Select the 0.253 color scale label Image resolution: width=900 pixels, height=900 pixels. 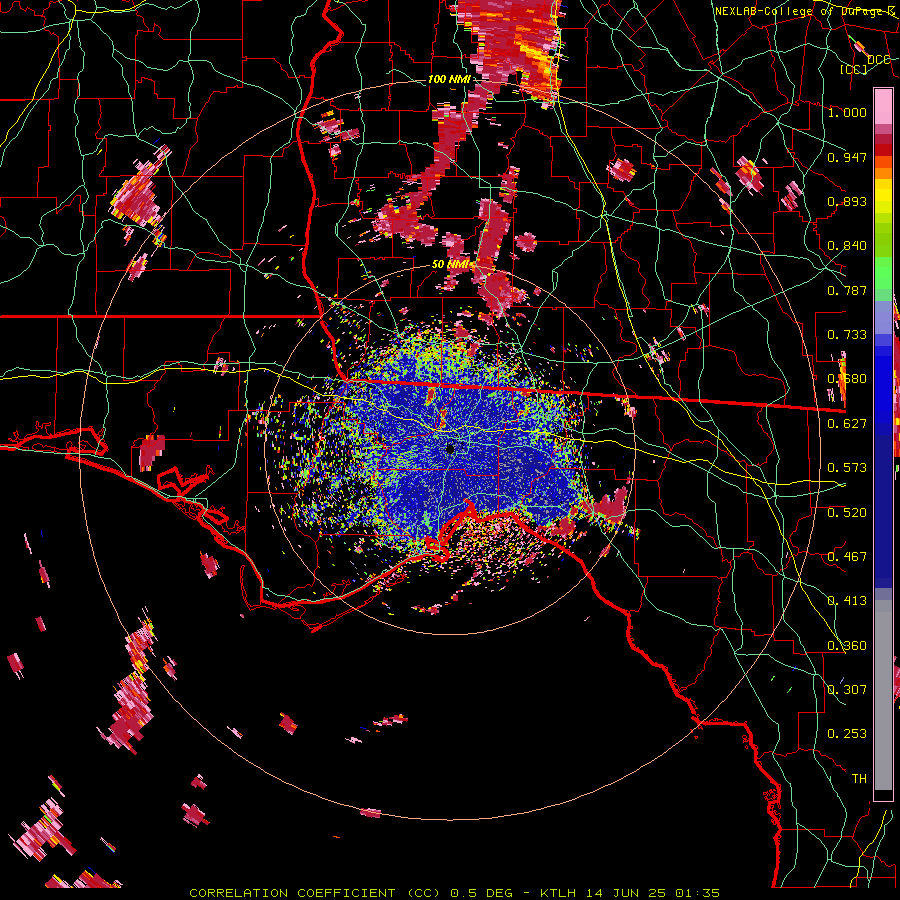pos(847,734)
